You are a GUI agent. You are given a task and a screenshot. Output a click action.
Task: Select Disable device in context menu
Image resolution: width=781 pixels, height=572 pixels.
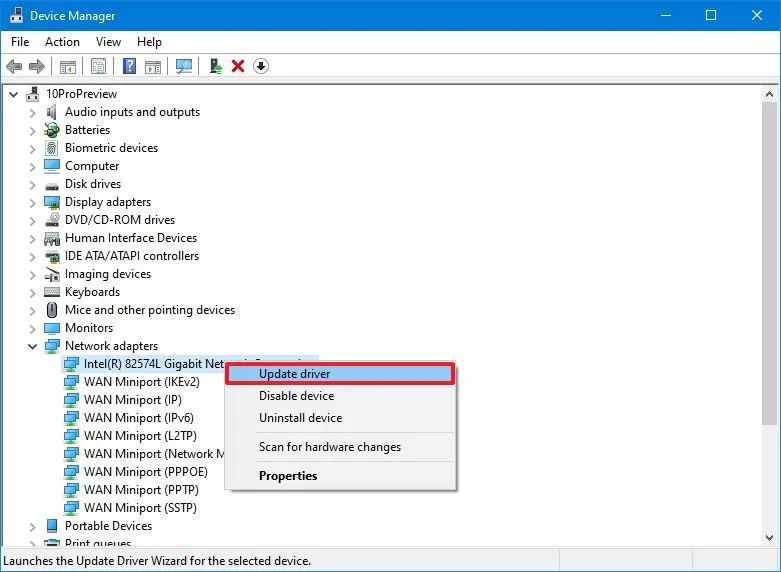(296, 396)
